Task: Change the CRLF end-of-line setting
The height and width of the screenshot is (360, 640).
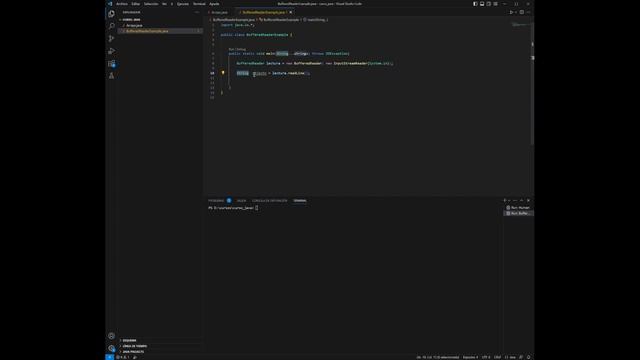Action: [498, 357]
